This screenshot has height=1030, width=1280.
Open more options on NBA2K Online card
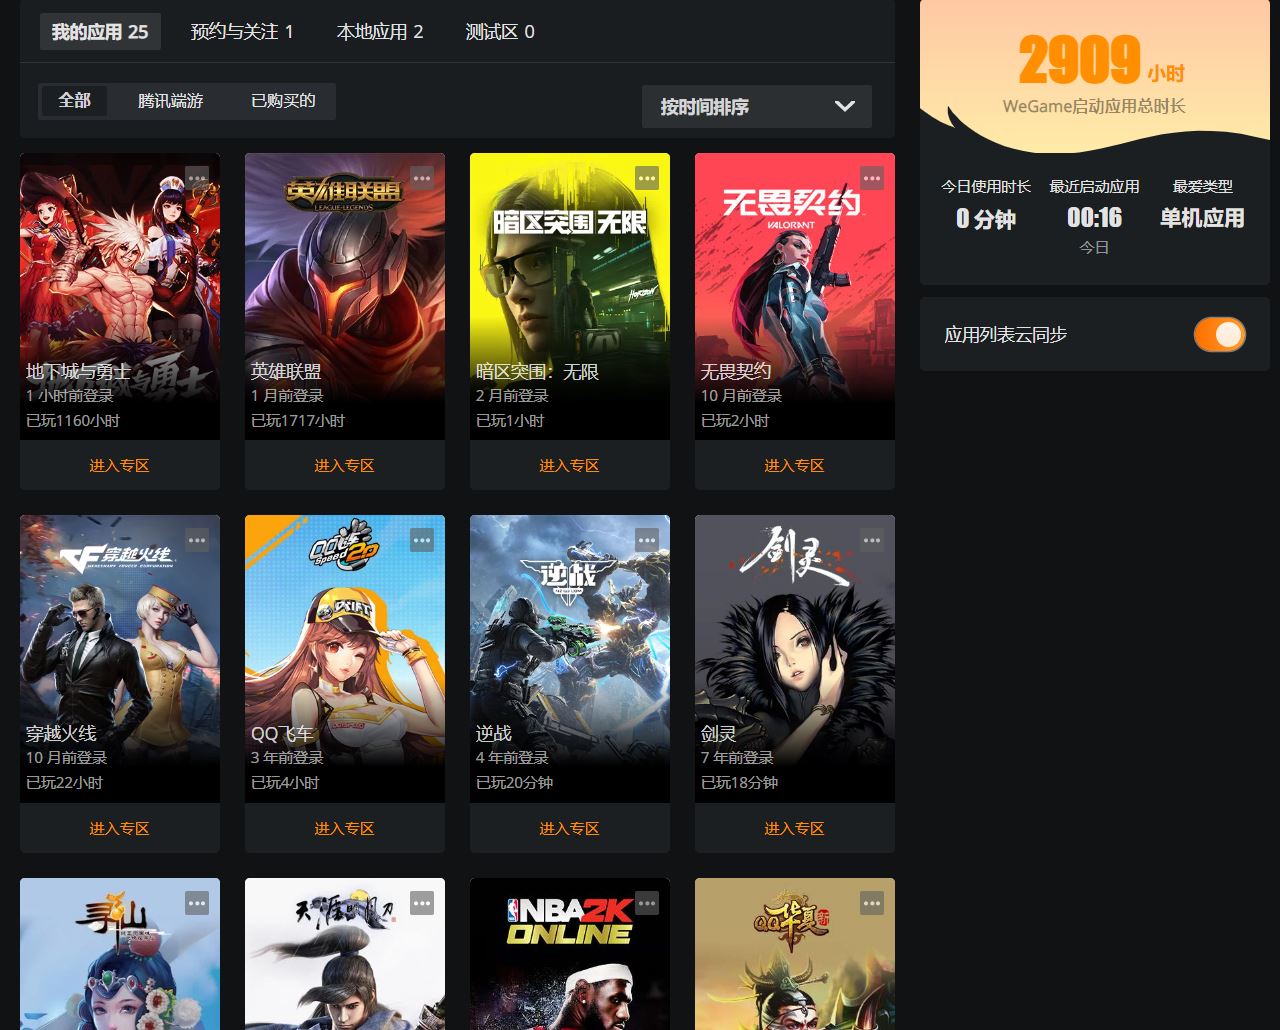(647, 903)
